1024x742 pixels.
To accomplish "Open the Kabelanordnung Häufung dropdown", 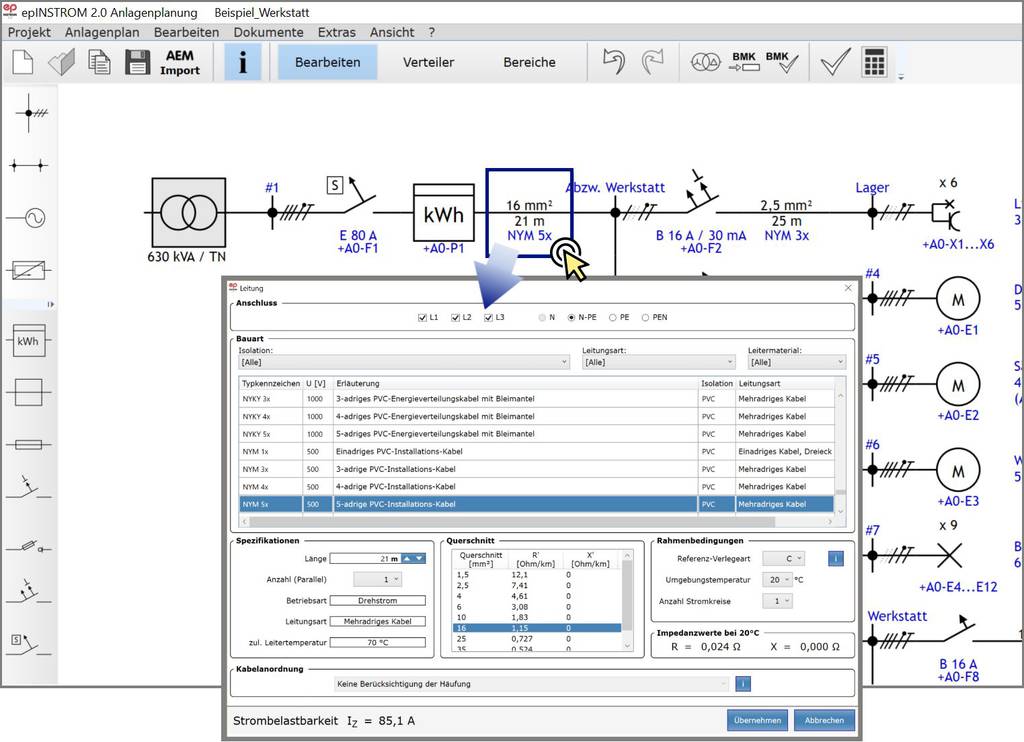I will (x=531, y=684).
